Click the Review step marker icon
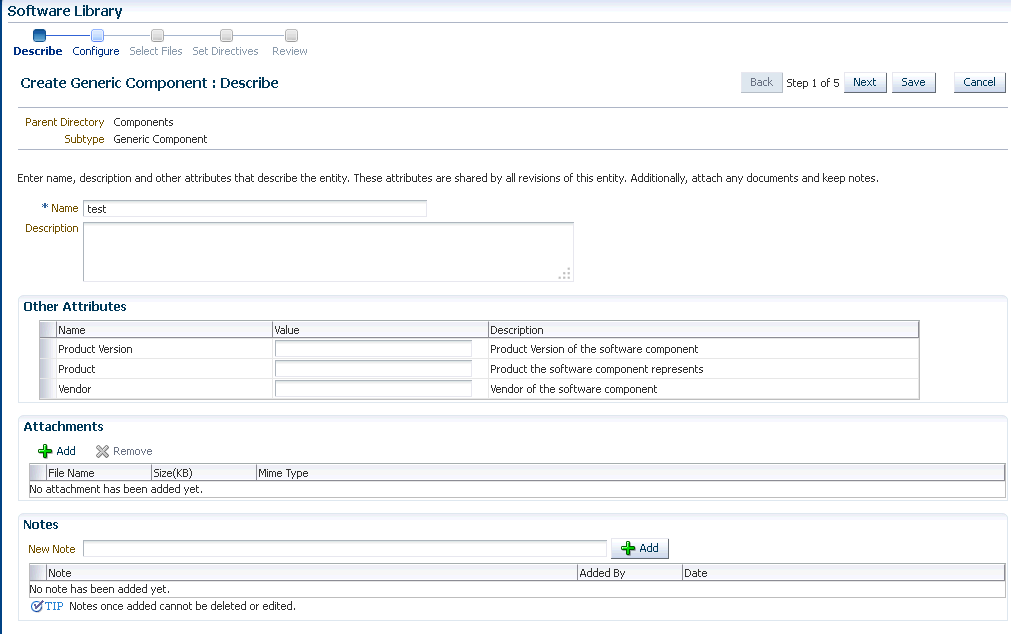This screenshot has height=634, width=1011. [x=291, y=35]
